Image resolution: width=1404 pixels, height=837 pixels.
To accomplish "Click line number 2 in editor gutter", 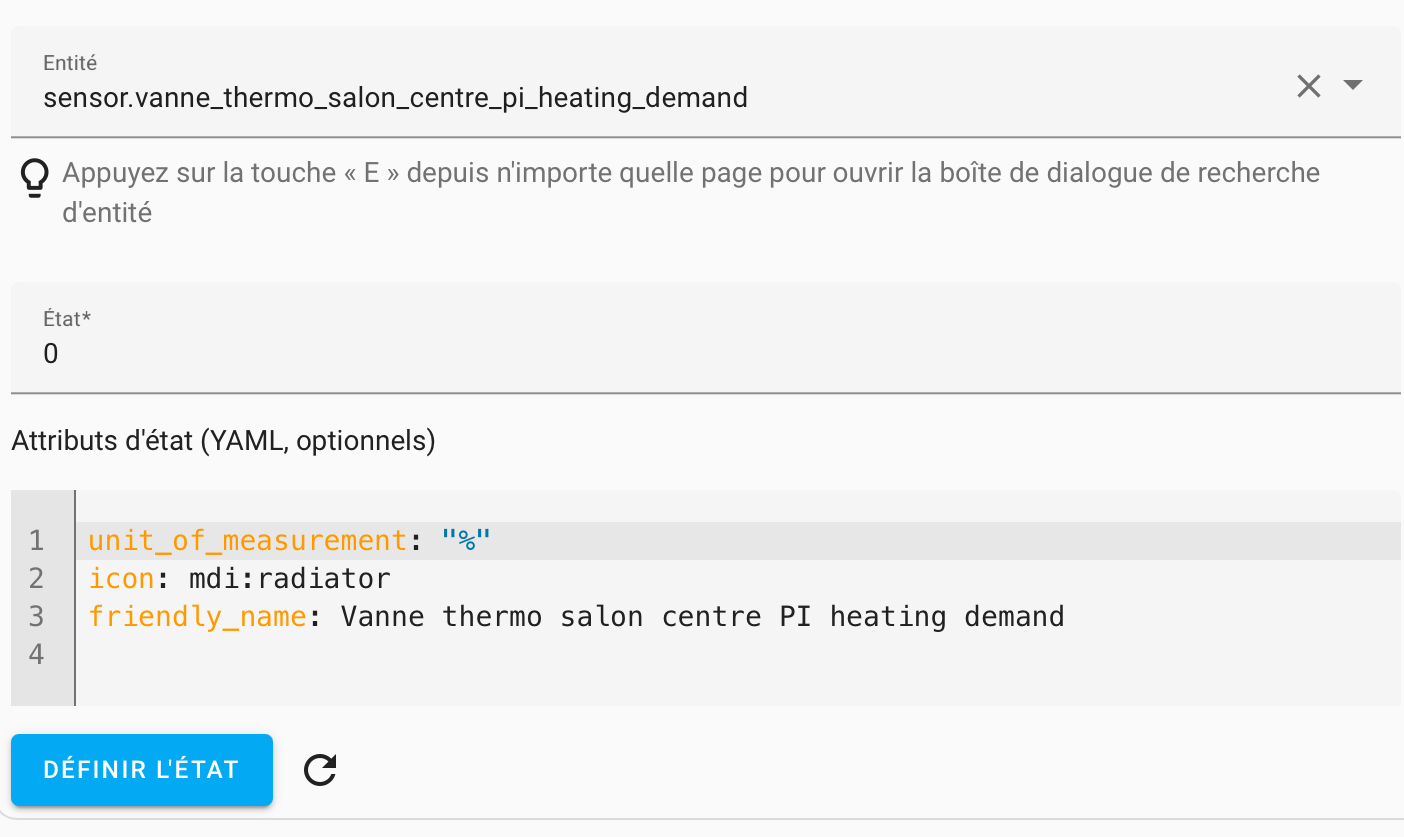I will 37,578.
